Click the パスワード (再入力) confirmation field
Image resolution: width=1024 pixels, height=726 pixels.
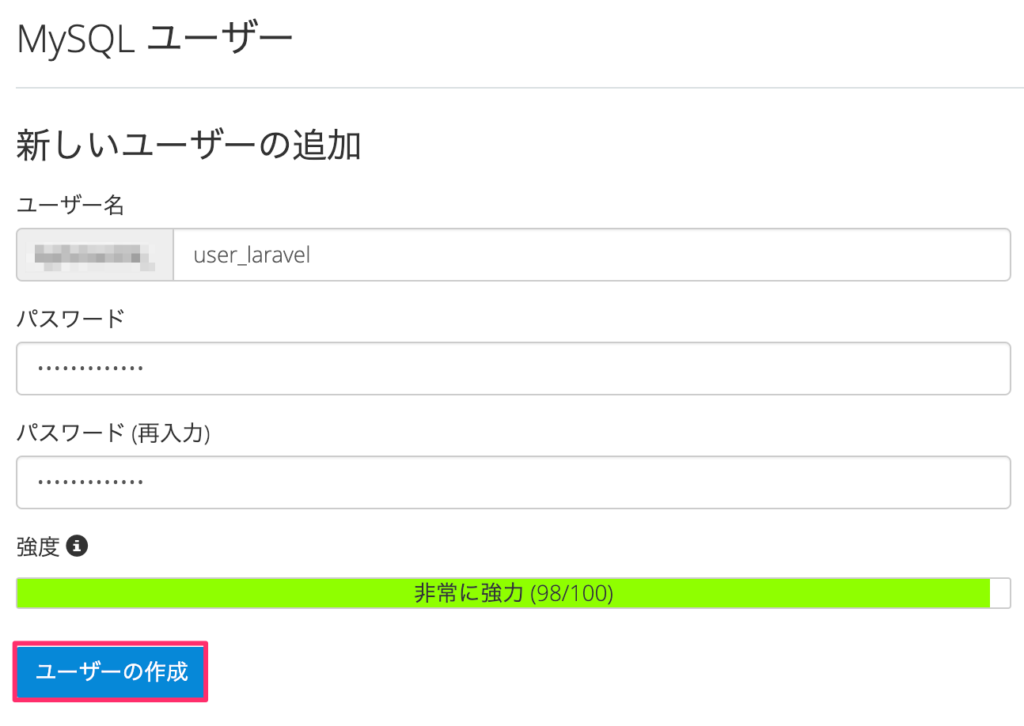pyautogui.click(x=513, y=482)
